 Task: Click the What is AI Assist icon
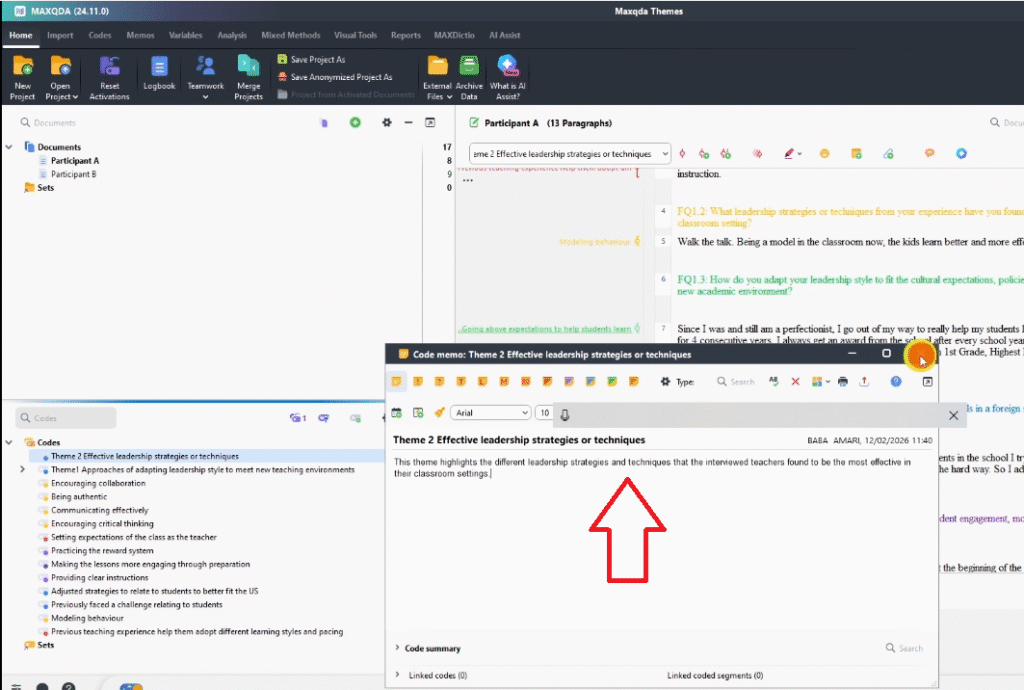point(508,68)
